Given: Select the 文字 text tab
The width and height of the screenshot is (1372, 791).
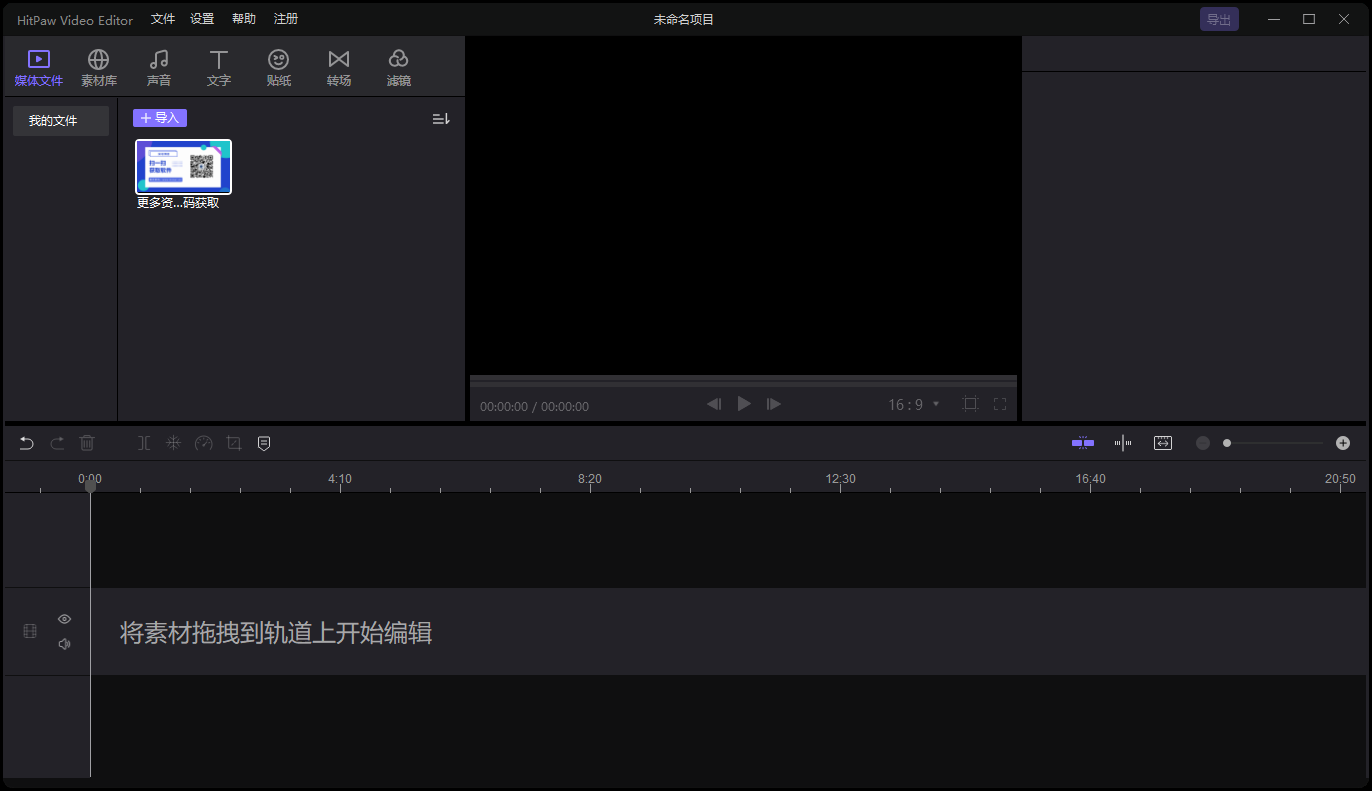Looking at the screenshot, I should (x=219, y=68).
